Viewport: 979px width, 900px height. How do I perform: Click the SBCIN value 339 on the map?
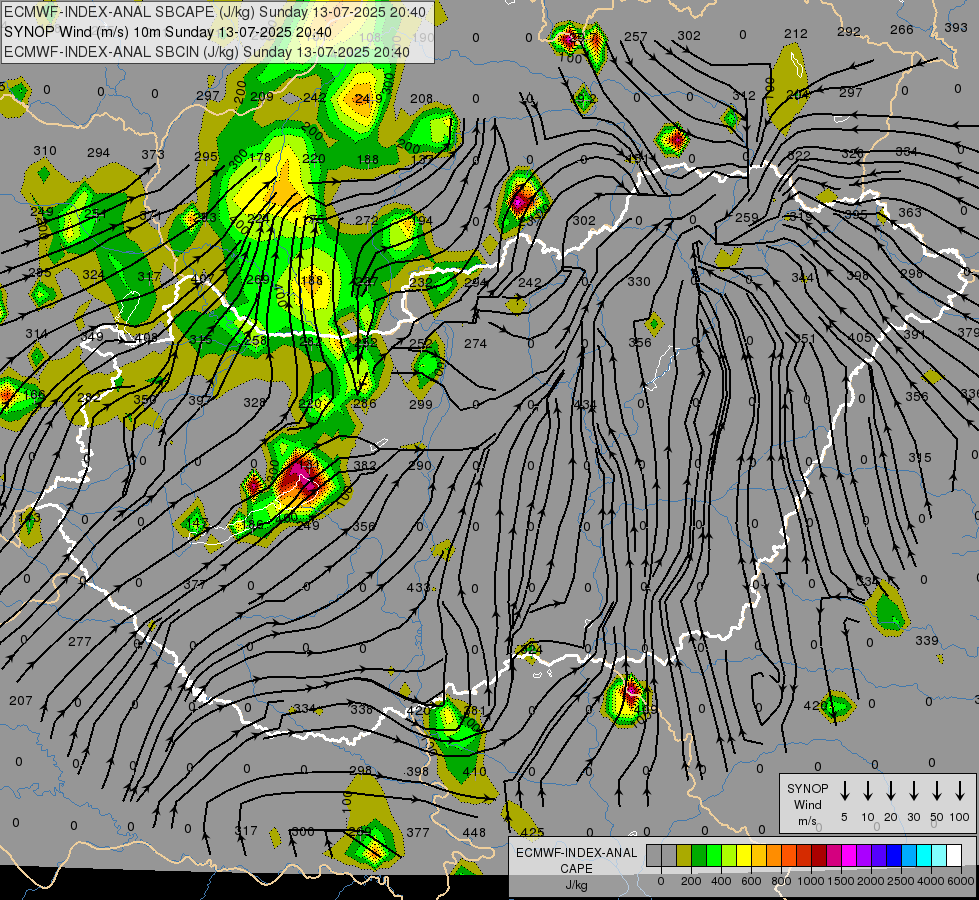[x=927, y=640]
